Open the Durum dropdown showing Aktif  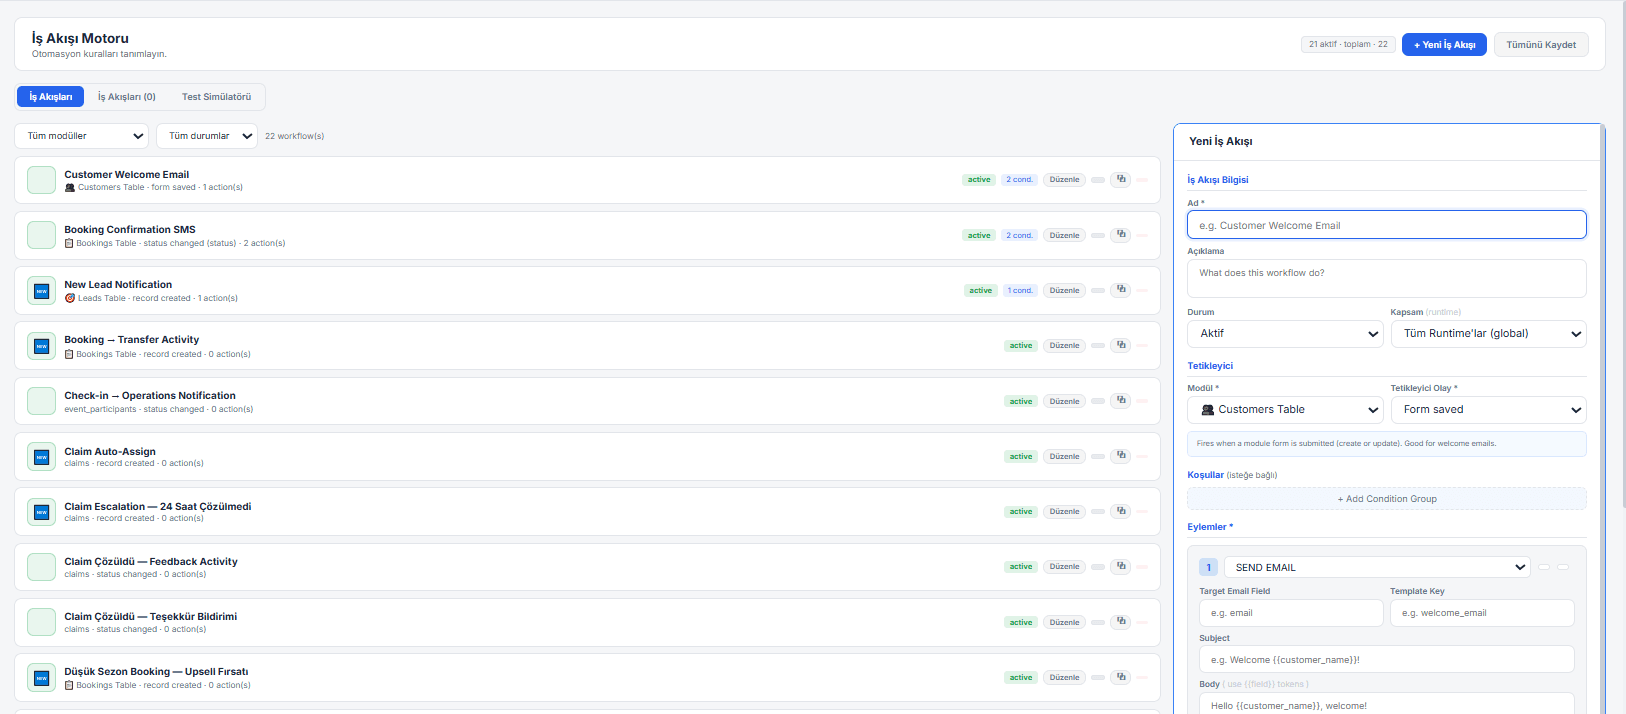tap(1285, 334)
